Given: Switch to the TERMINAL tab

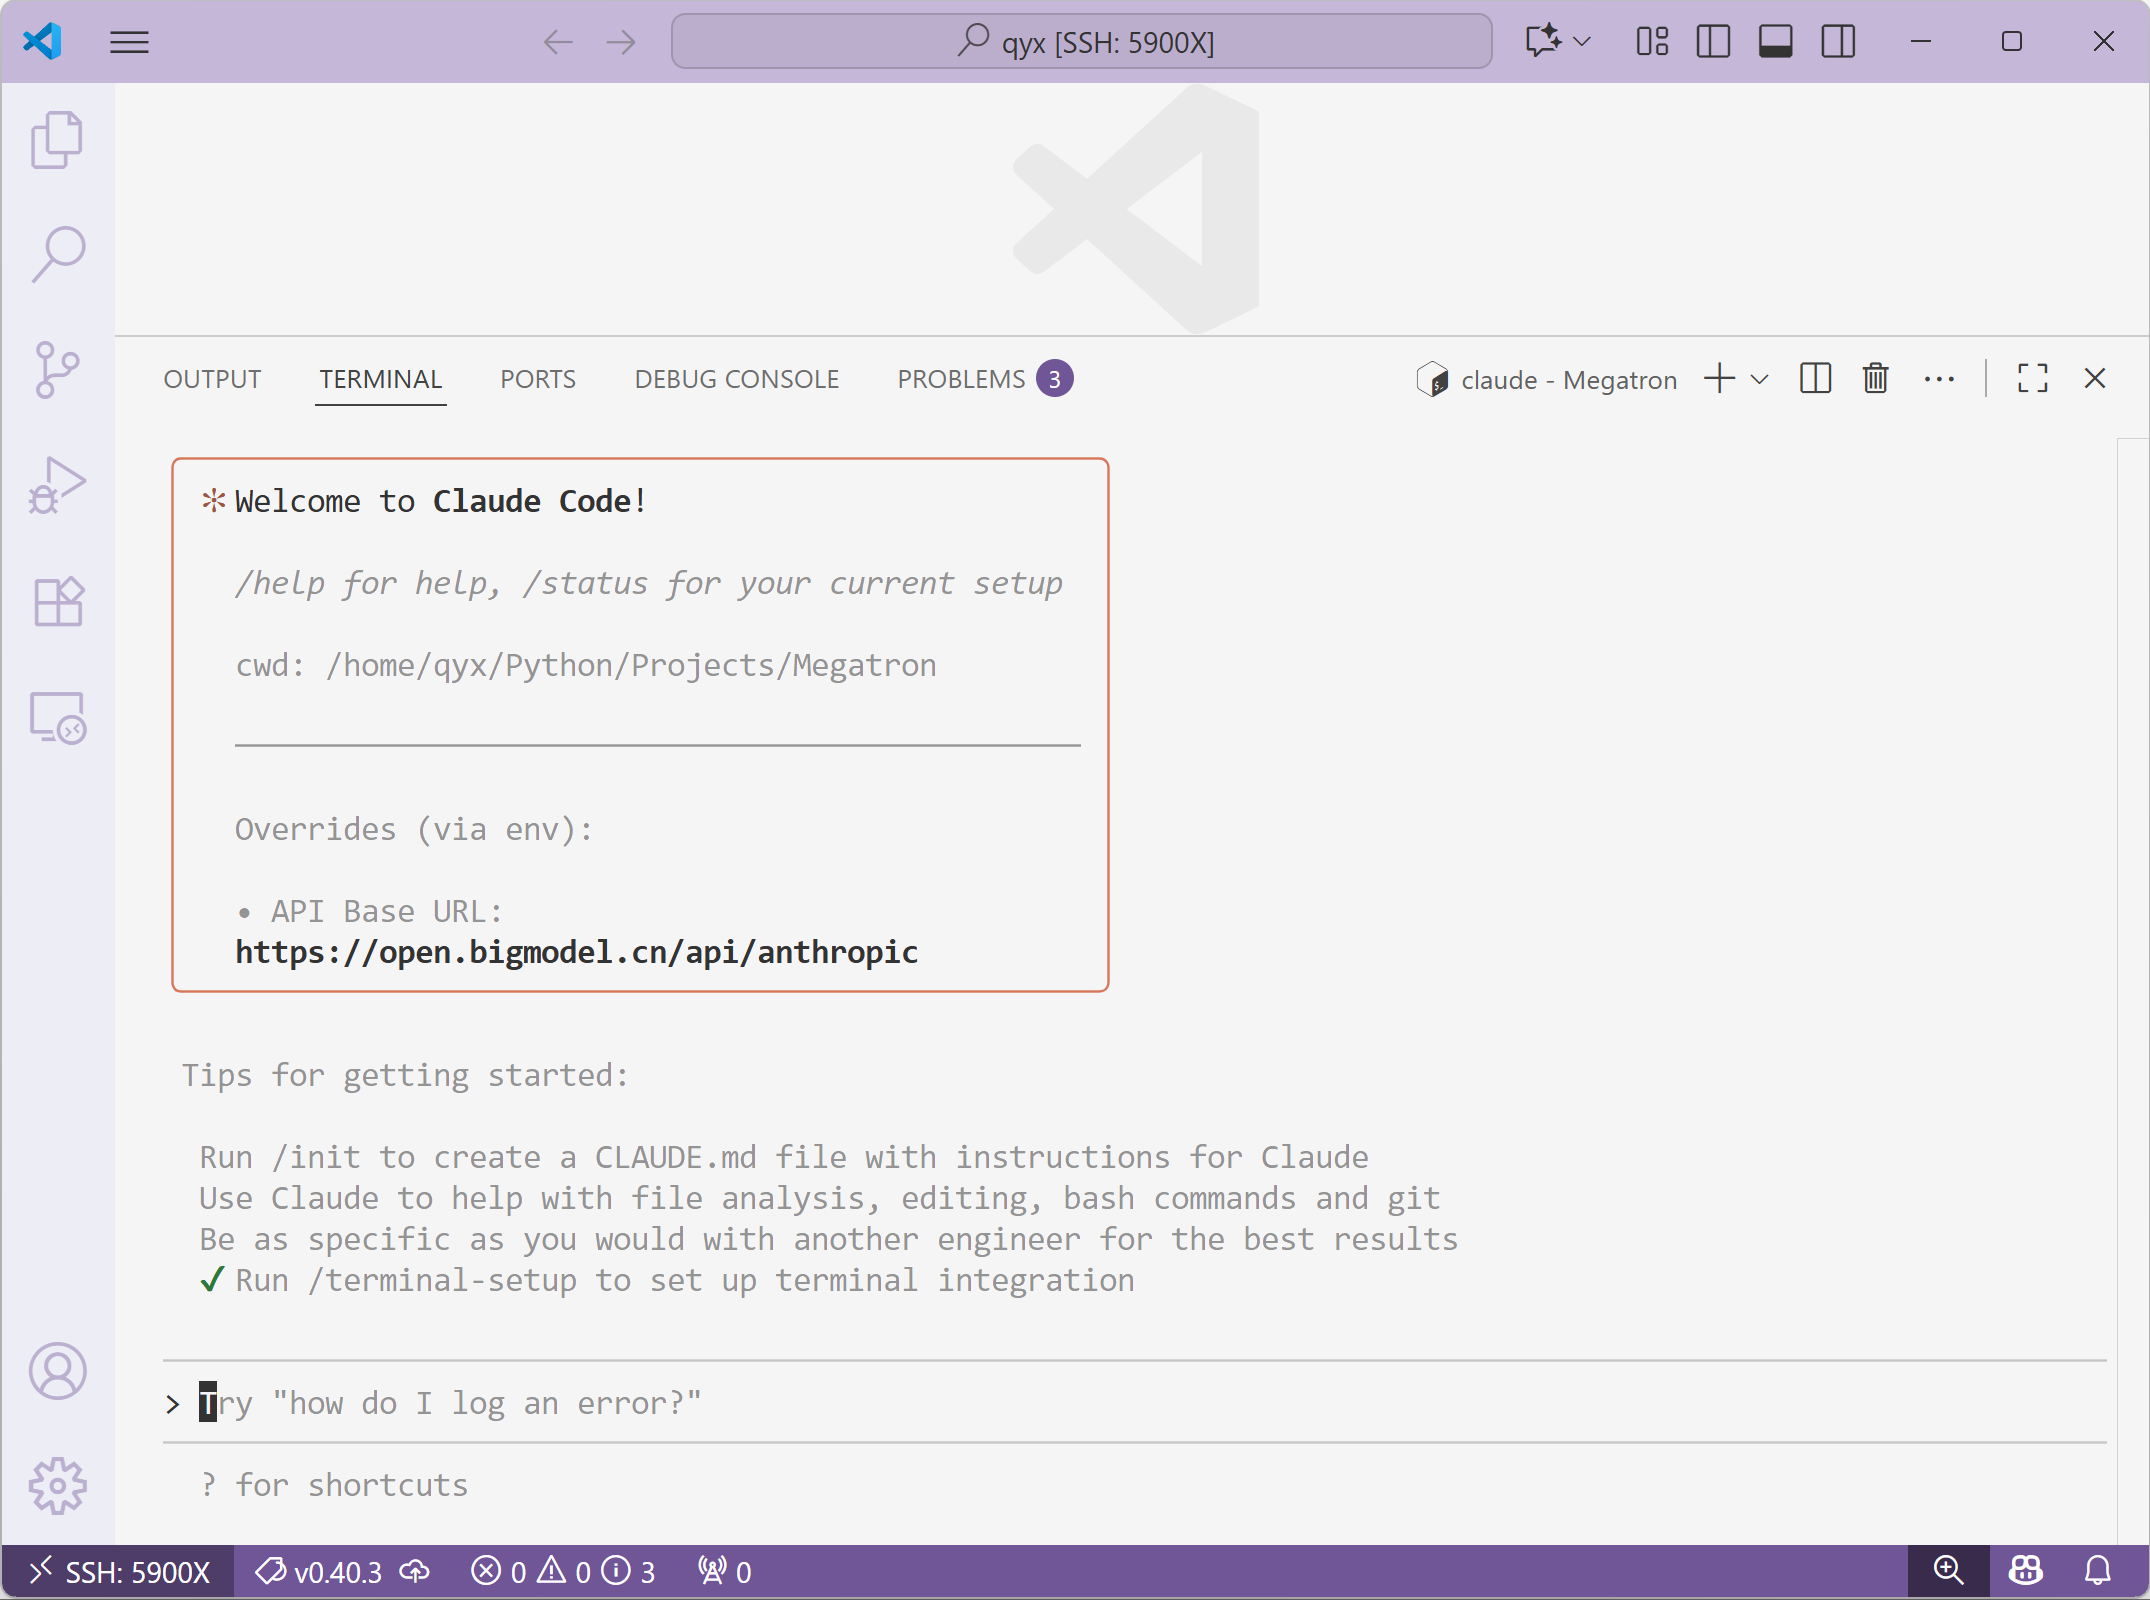Looking at the screenshot, I should (380, 379).
